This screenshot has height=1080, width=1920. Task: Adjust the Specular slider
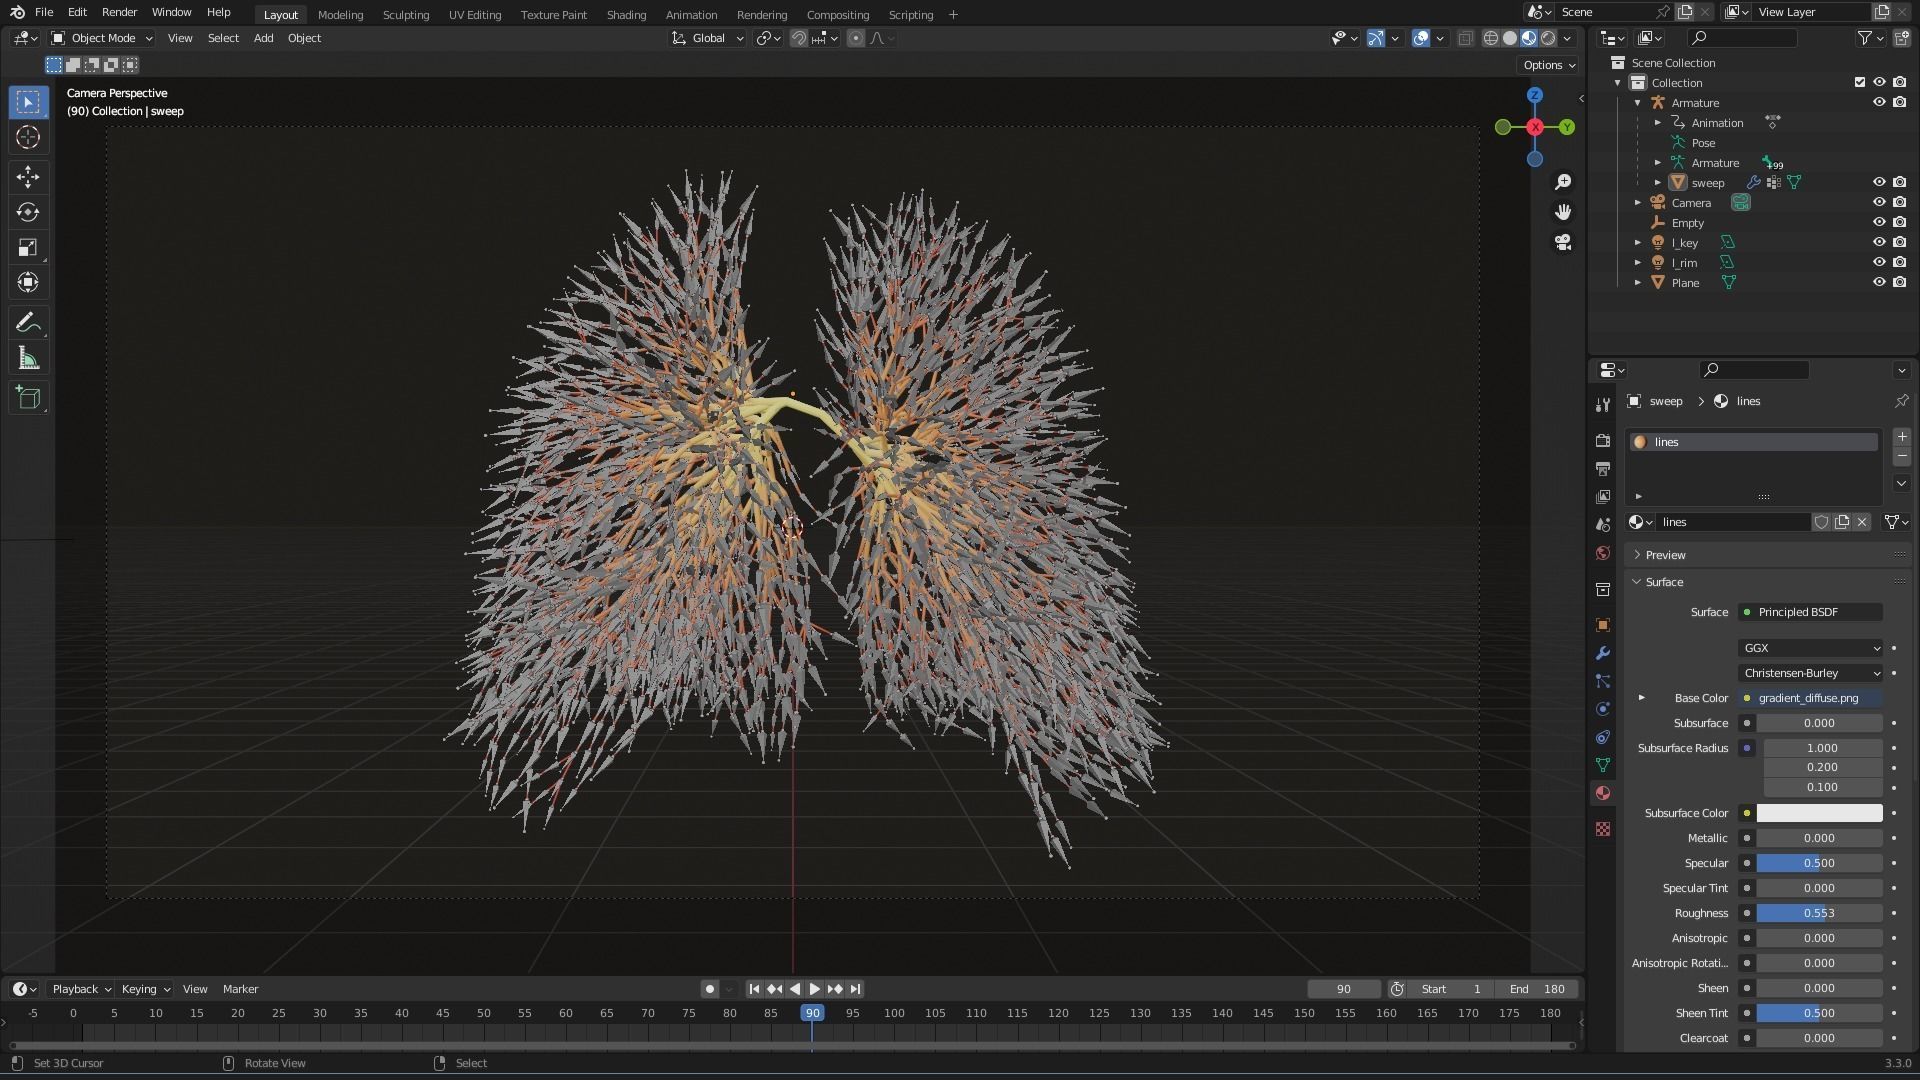pyautogui.click(x=1819, y=863)
